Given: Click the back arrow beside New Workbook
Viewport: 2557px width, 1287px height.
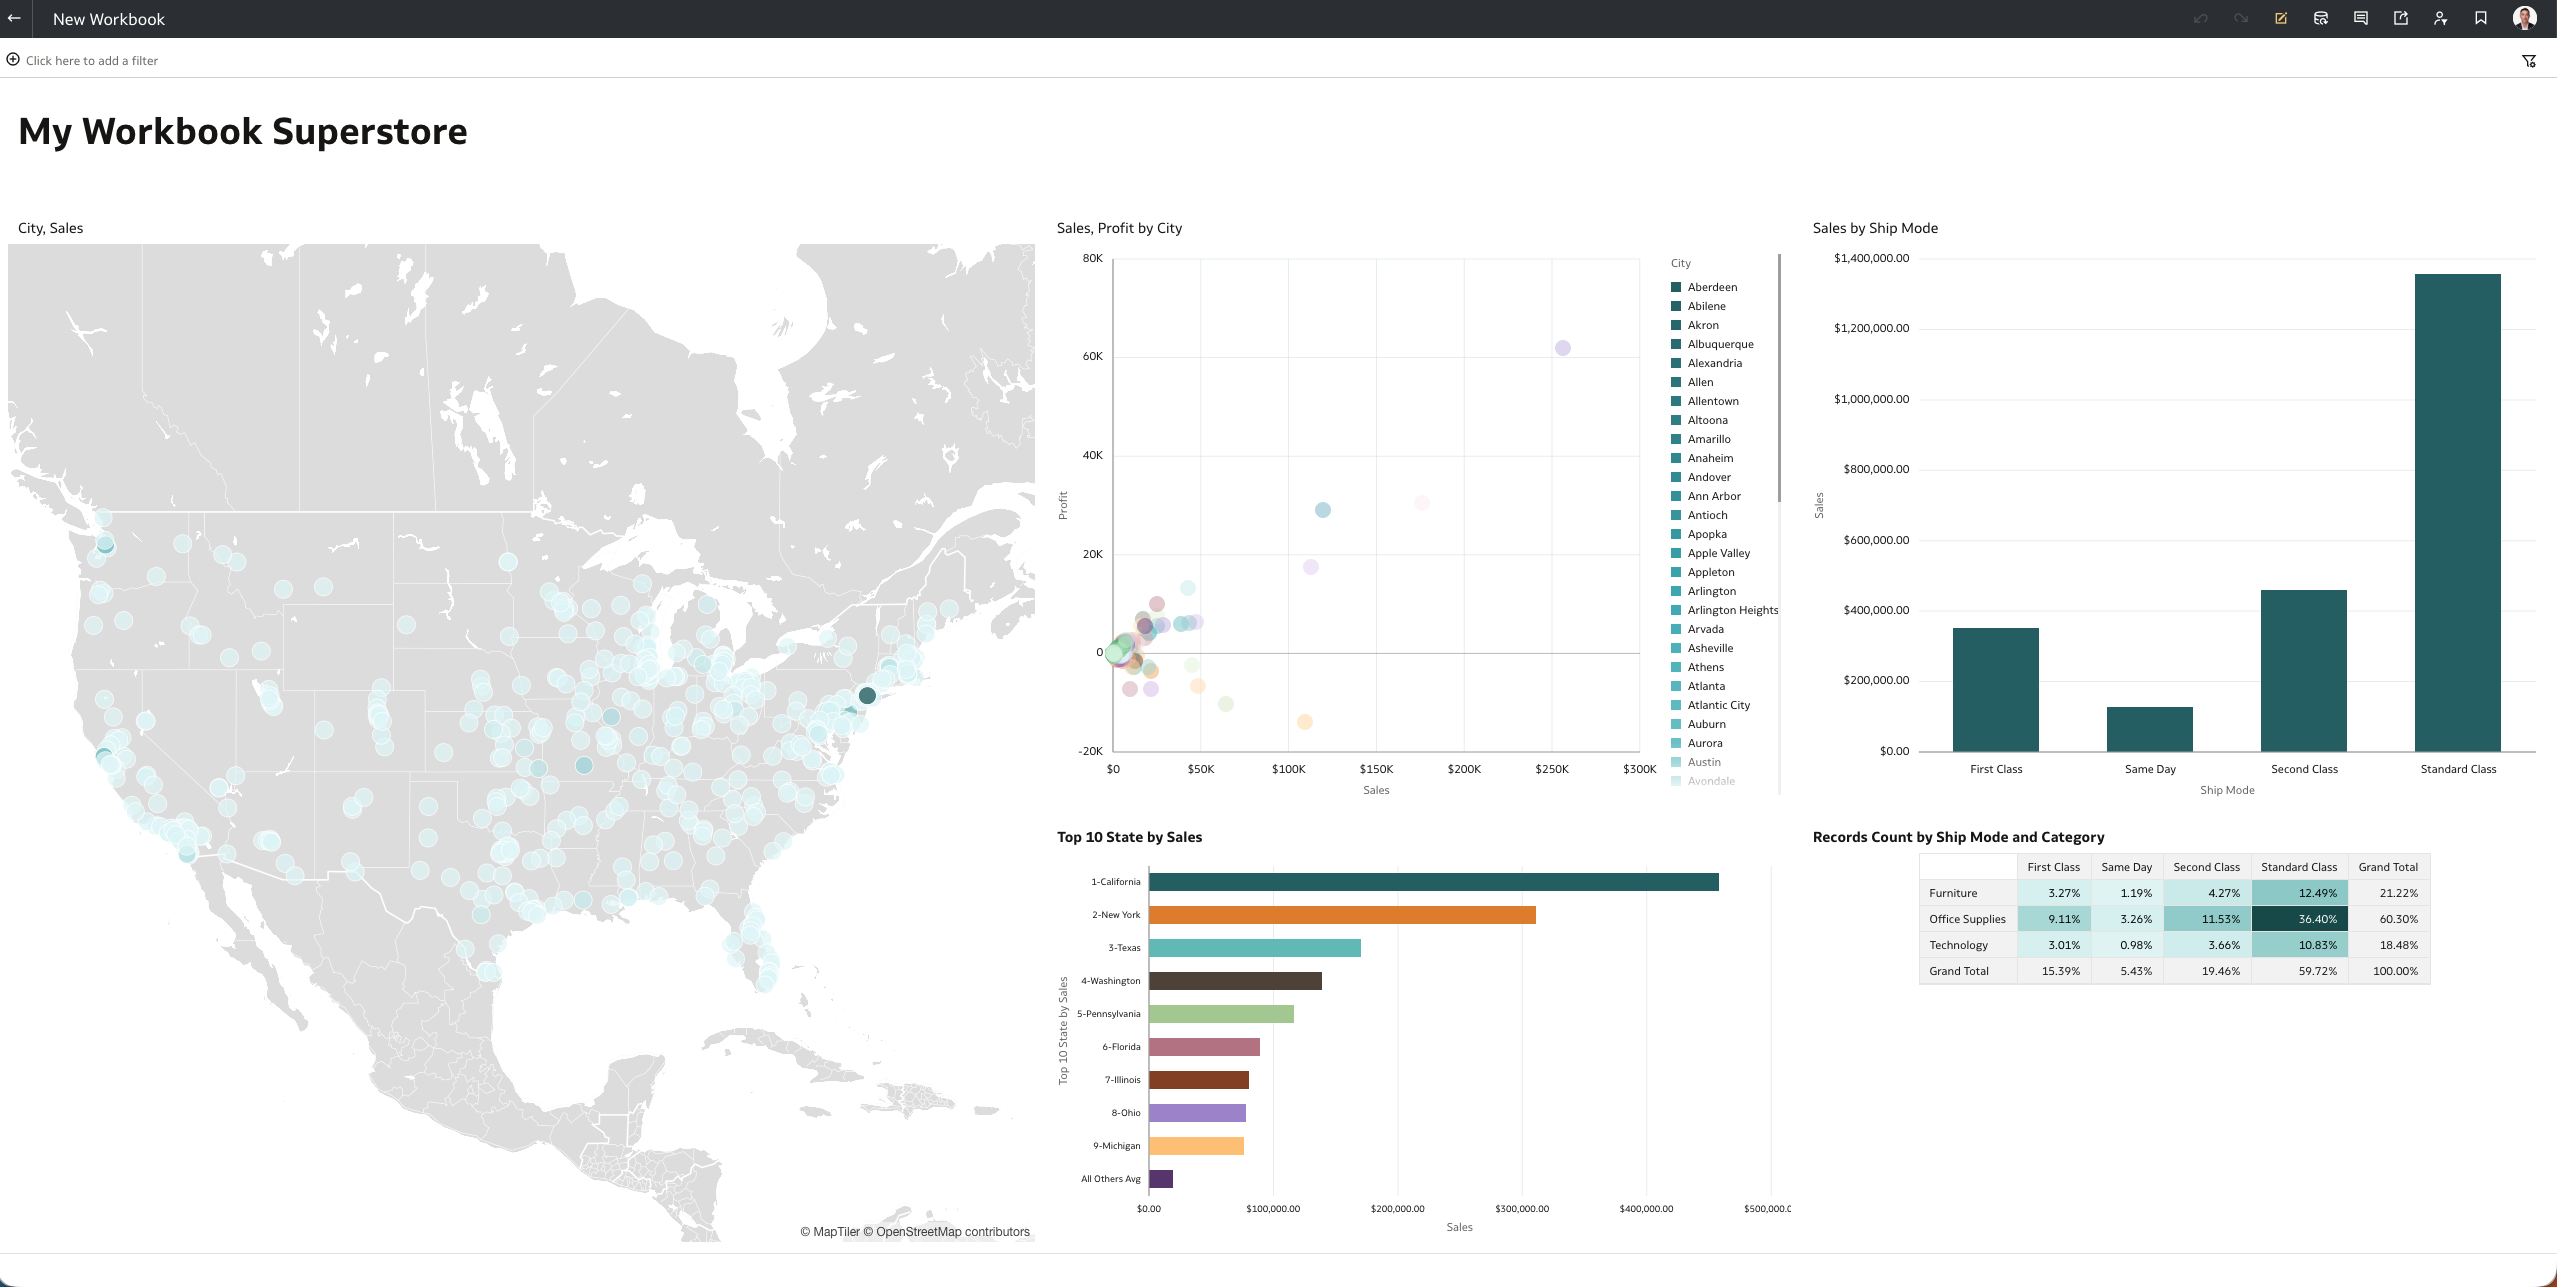Looking at the screenshot, I should pyautogui.click(x=14, y=18).
